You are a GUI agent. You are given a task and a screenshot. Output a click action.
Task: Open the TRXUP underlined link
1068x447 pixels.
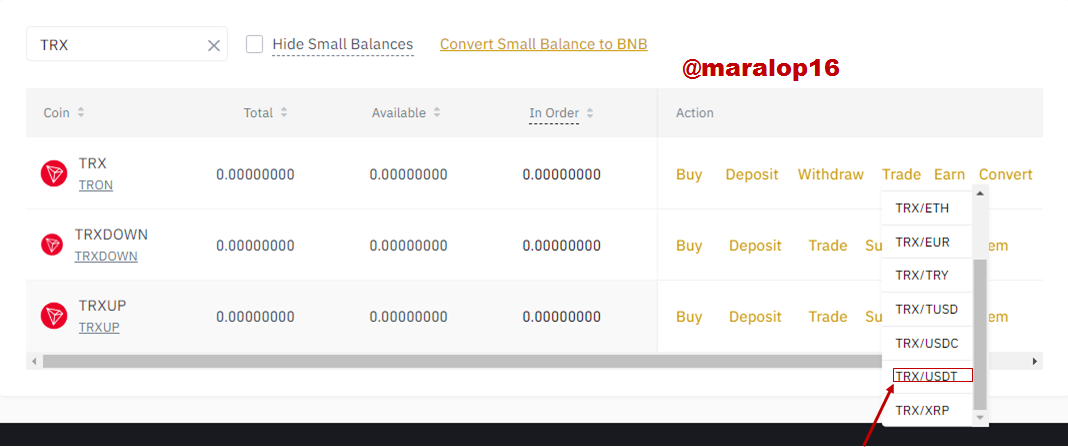point(99,327)
